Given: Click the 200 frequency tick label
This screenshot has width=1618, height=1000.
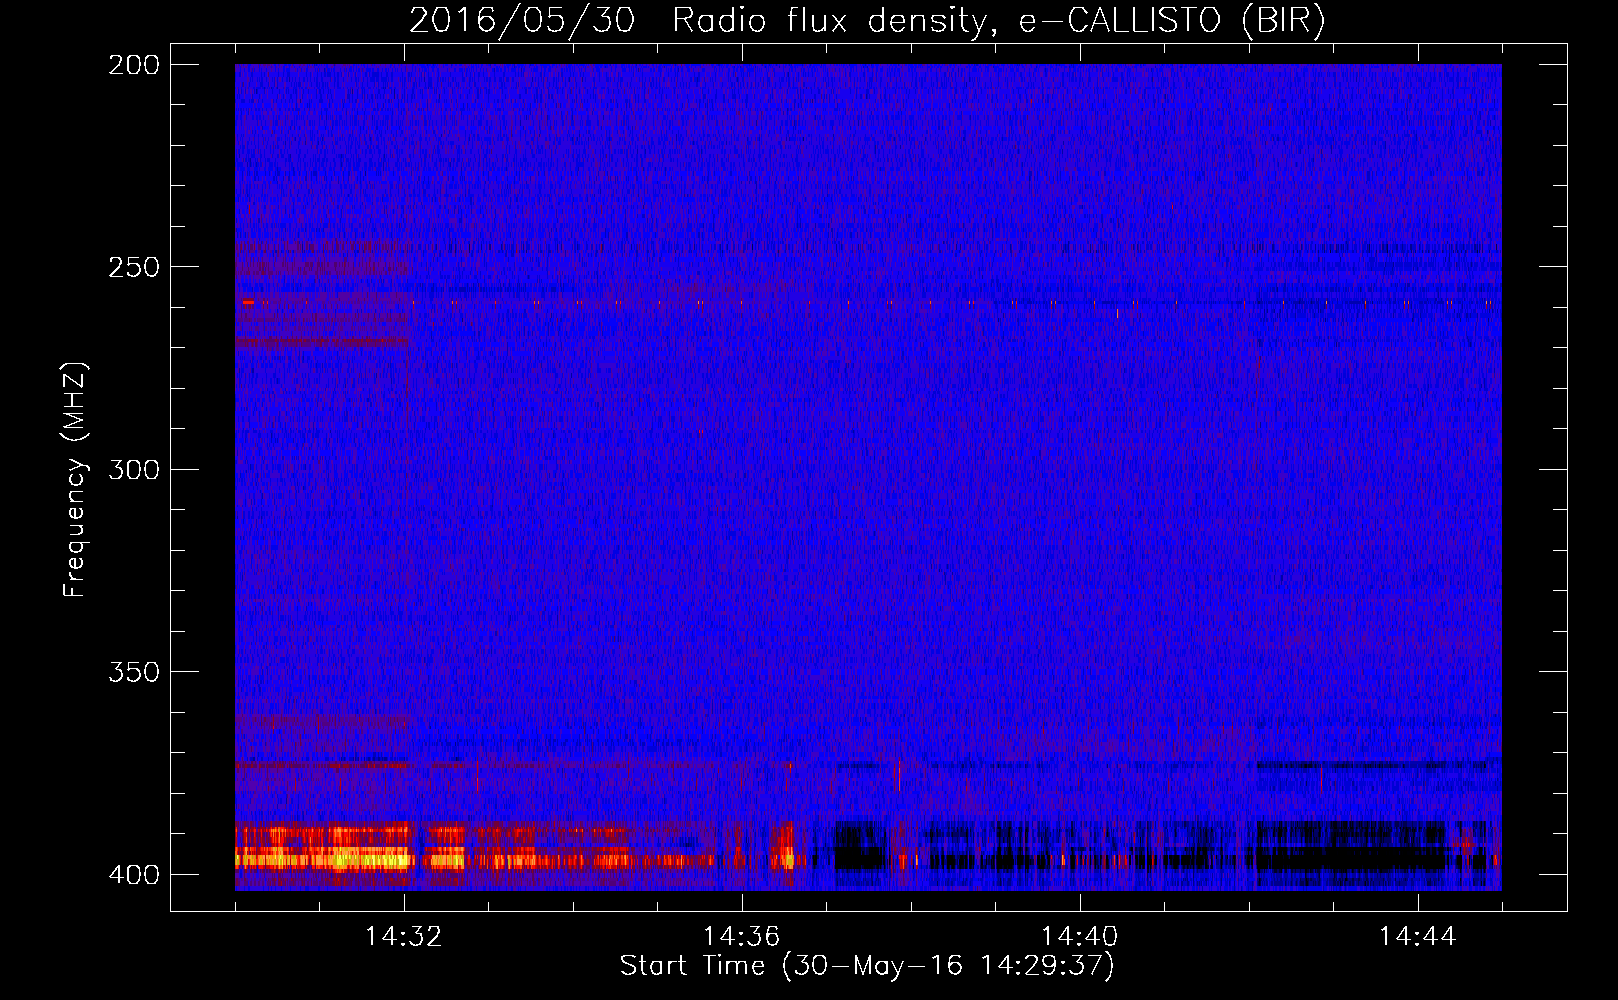Looking at the screenshot, I should coord(133,65).
